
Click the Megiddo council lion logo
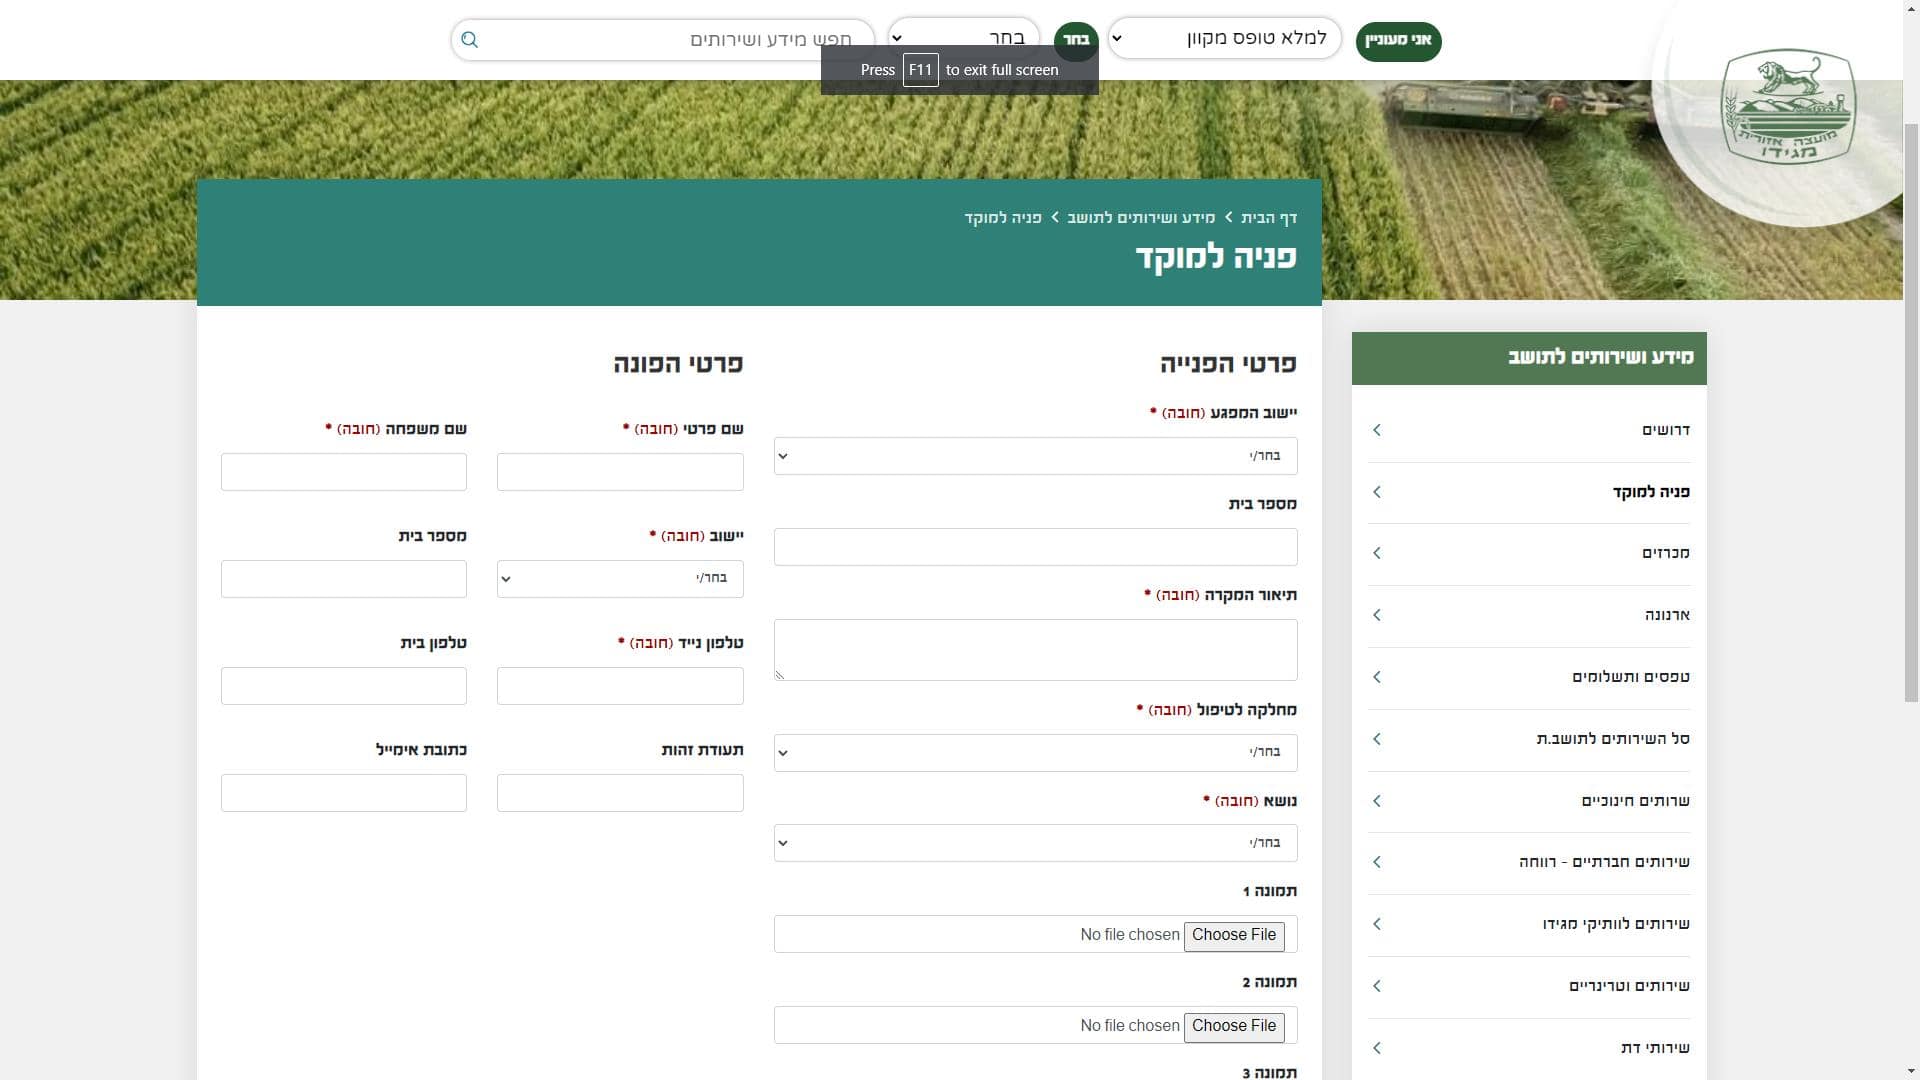[x=1788, y=107]
